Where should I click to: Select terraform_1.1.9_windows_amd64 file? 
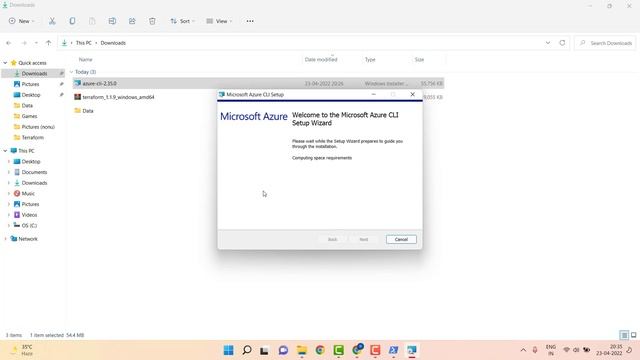[118, 97]
